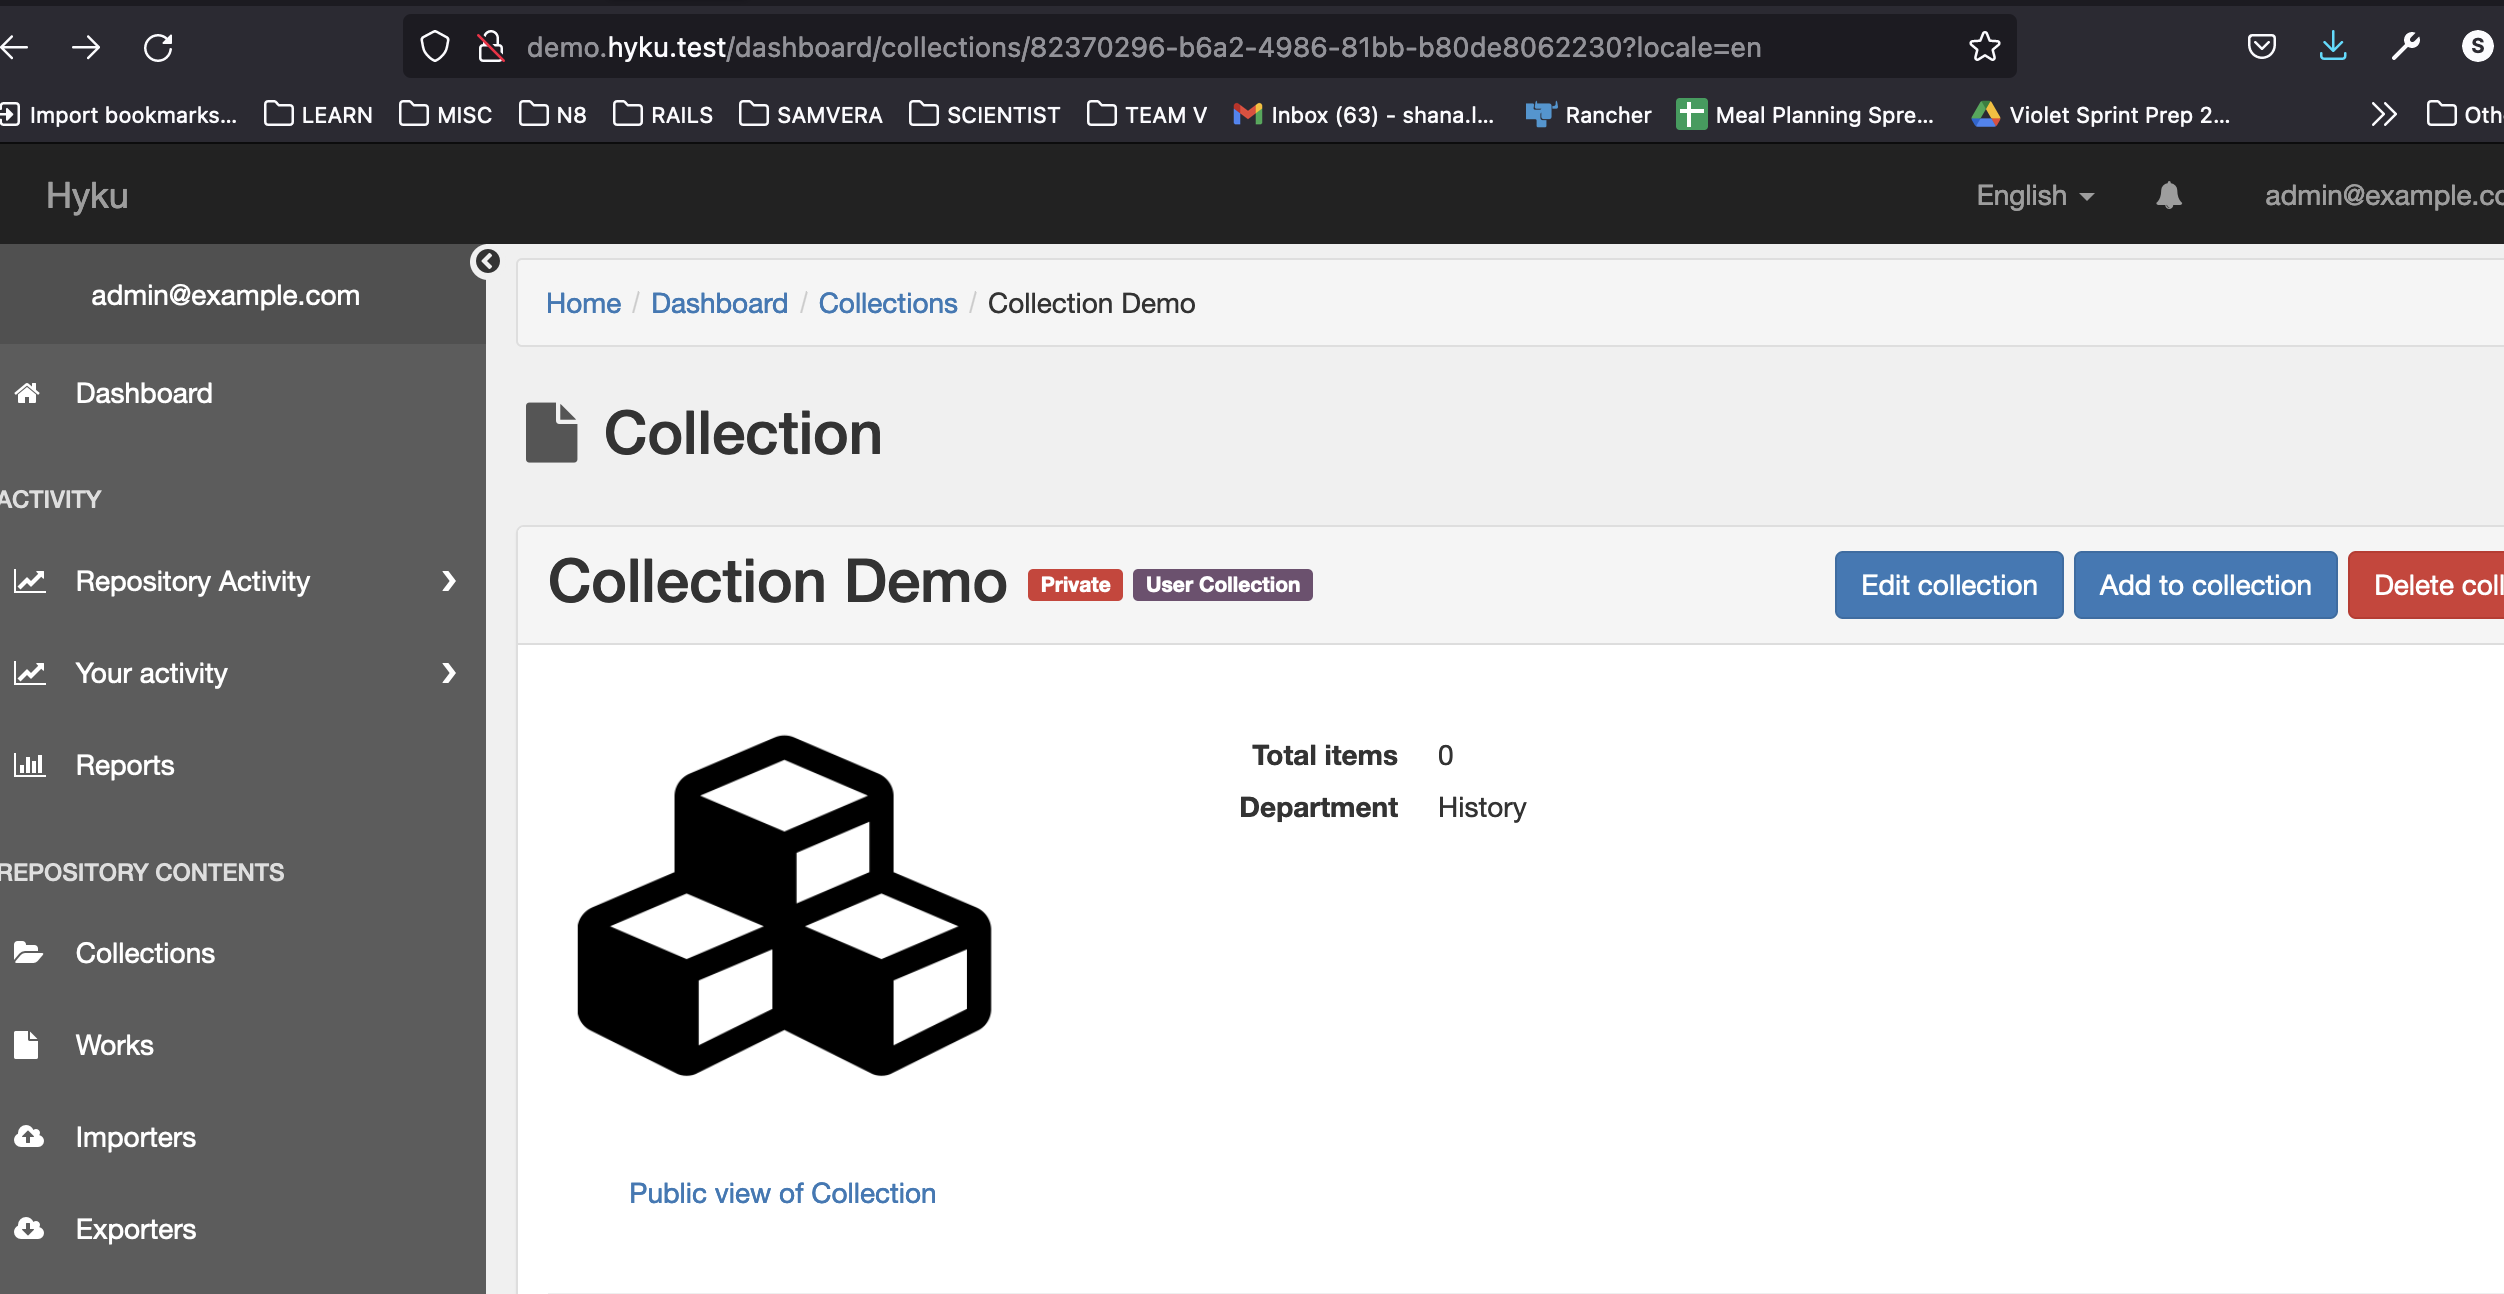The width and height of the screenshot is (2504, 1294).
Task: Click the Private visibility badge
Action: point(1075,585)
